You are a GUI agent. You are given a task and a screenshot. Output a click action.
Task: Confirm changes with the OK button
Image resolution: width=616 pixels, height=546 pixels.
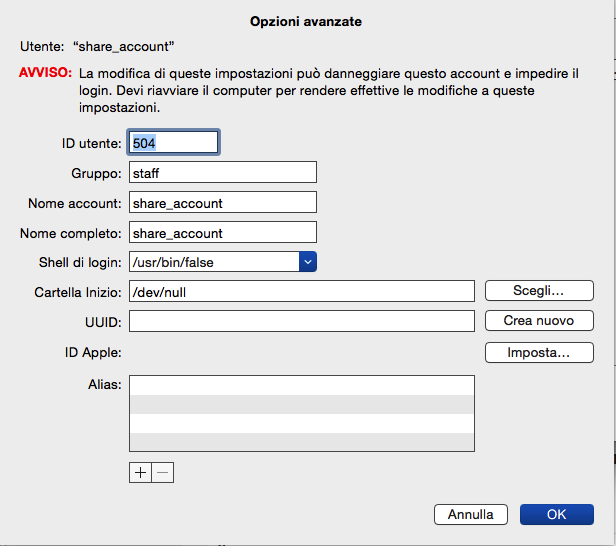click(557, 515)
